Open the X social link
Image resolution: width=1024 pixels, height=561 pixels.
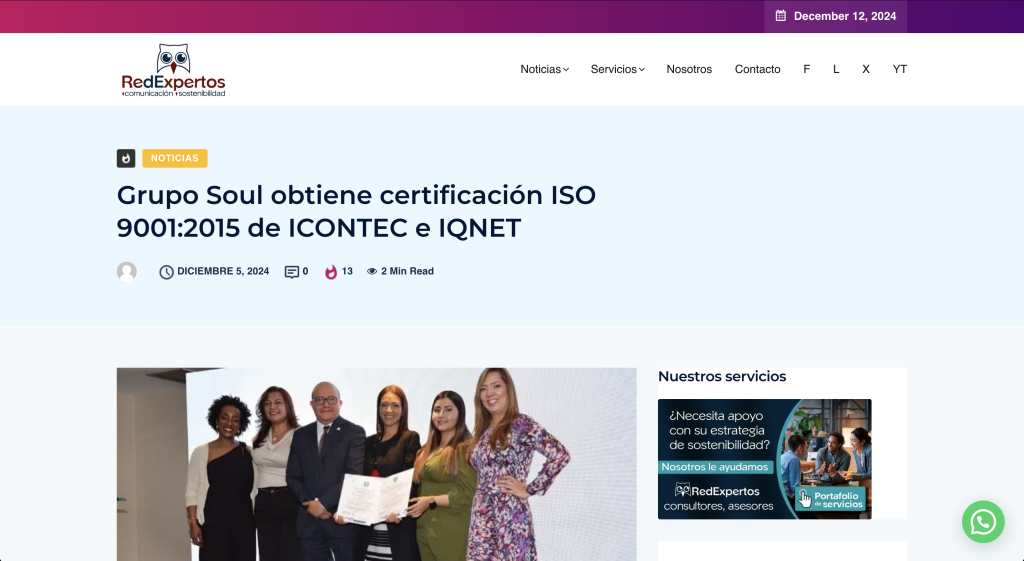point(866,69)
